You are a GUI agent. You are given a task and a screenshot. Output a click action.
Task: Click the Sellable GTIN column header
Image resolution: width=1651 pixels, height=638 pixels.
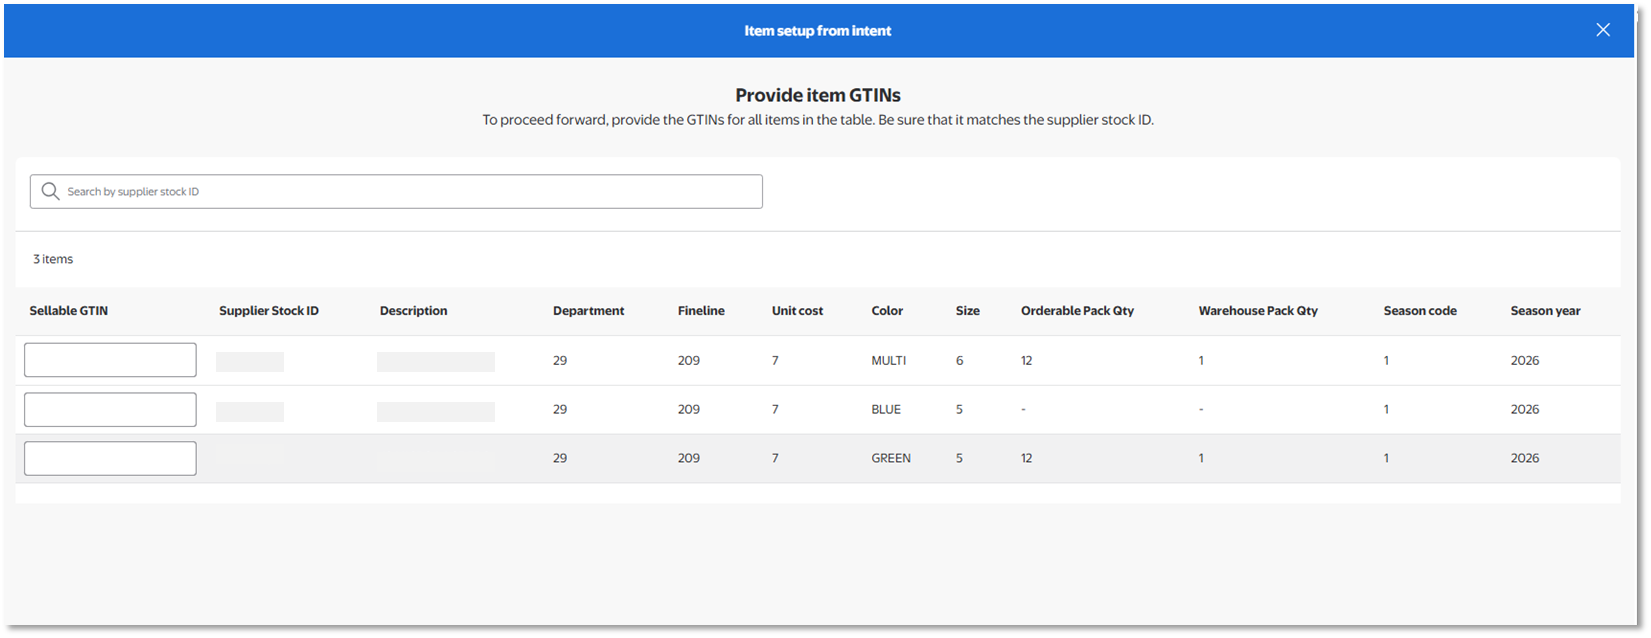(69, 311)
